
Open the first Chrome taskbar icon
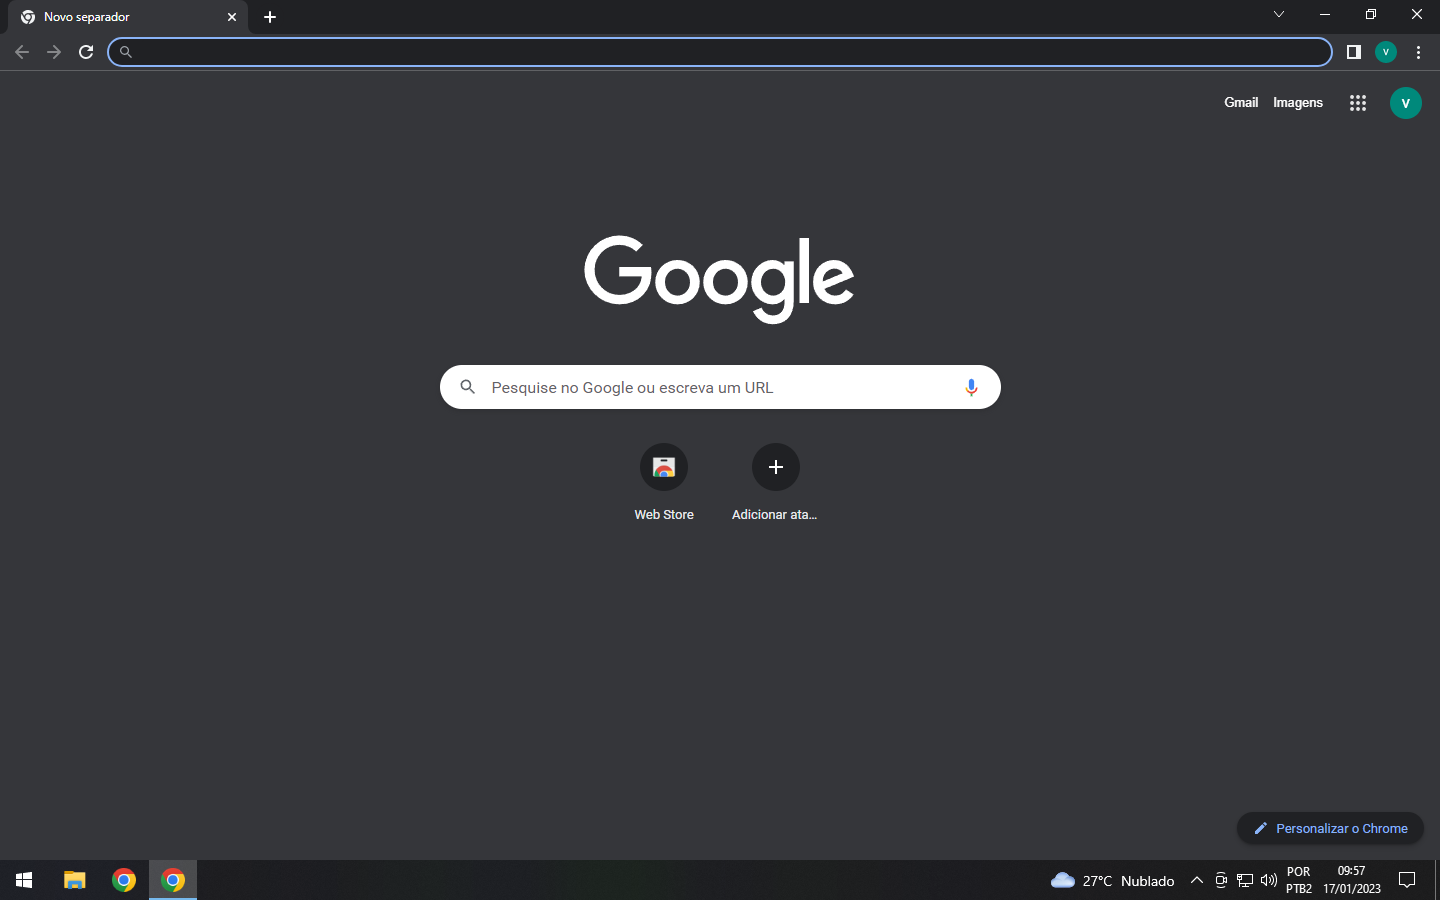pos(124,880)
